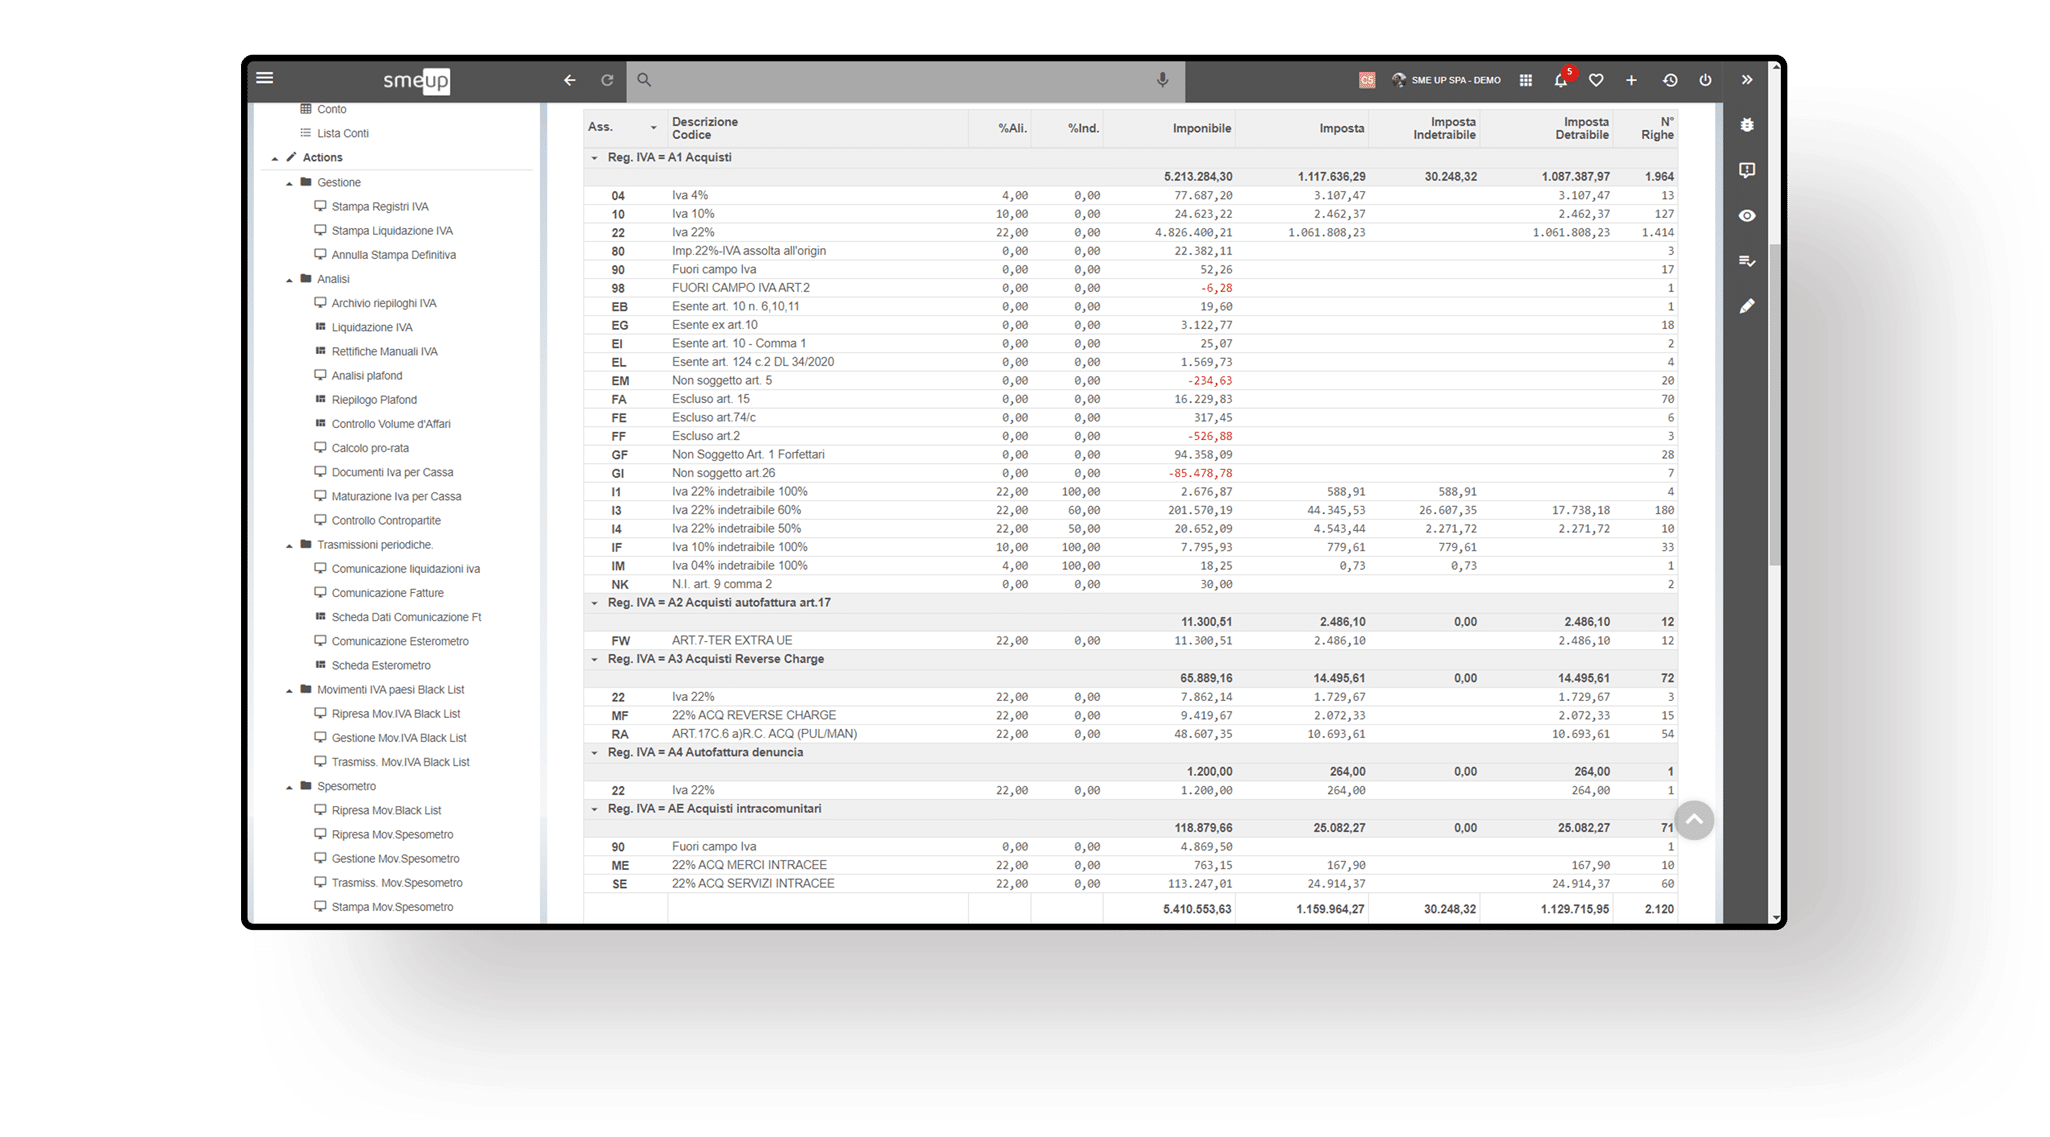Click the scroll-to-top round button
This screenshot has width=2050, height=1137.
point(1694,820)
